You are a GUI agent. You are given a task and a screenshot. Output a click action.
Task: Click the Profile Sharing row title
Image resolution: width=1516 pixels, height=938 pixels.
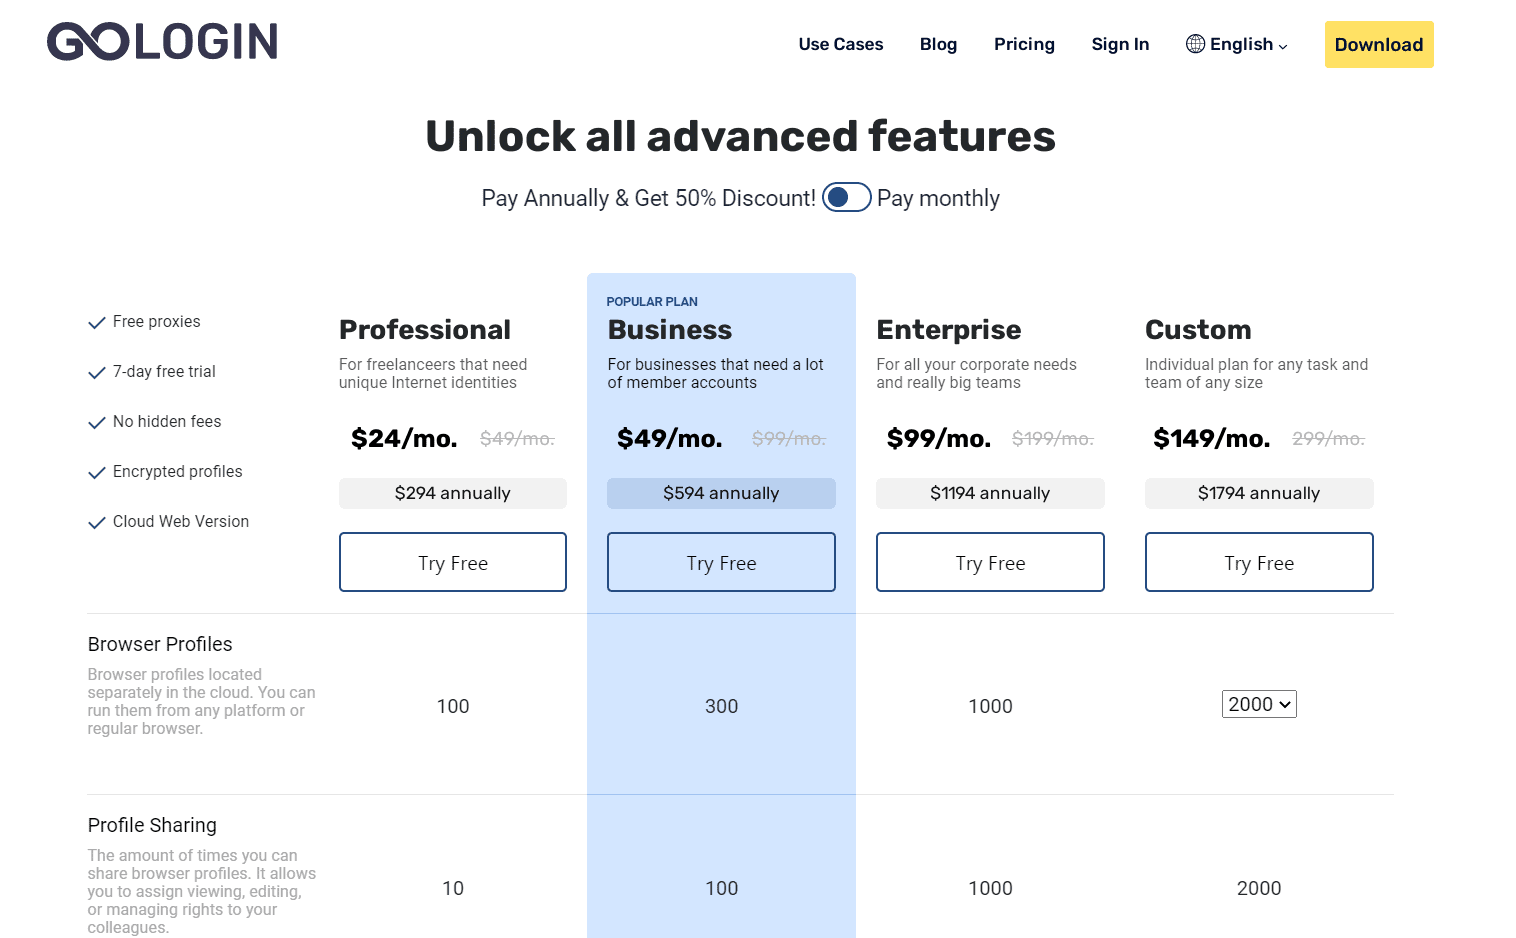click(152, 825)
